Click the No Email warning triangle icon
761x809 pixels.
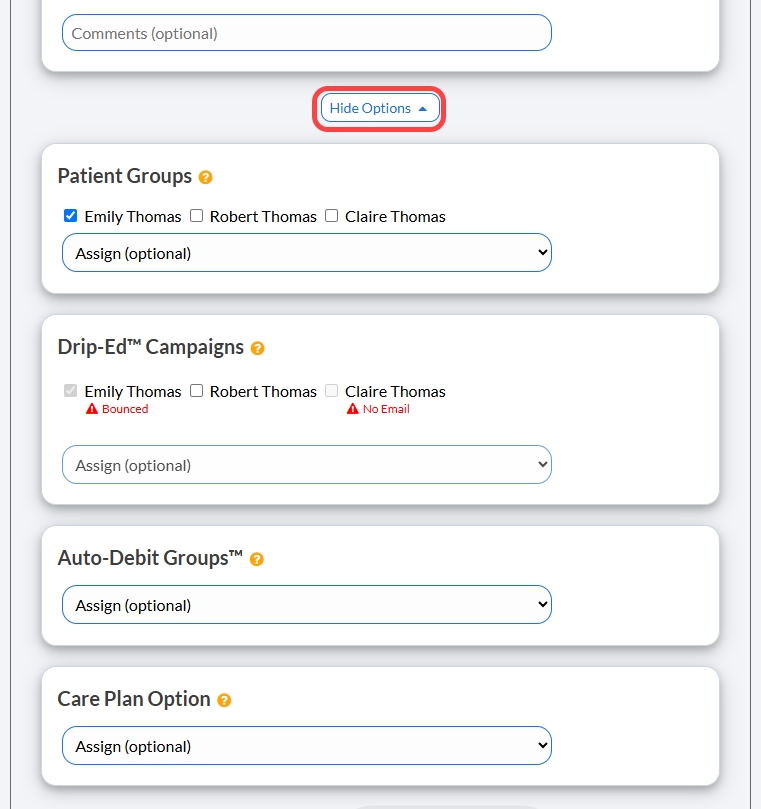pyautogui.click(x=352, y=409)
